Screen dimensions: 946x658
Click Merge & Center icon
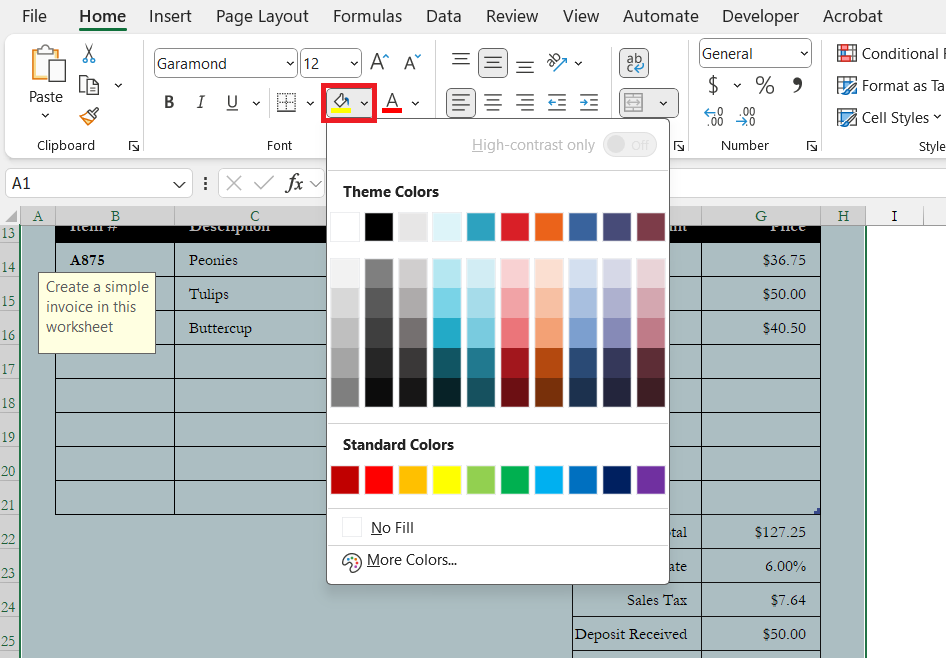(633, 103)
